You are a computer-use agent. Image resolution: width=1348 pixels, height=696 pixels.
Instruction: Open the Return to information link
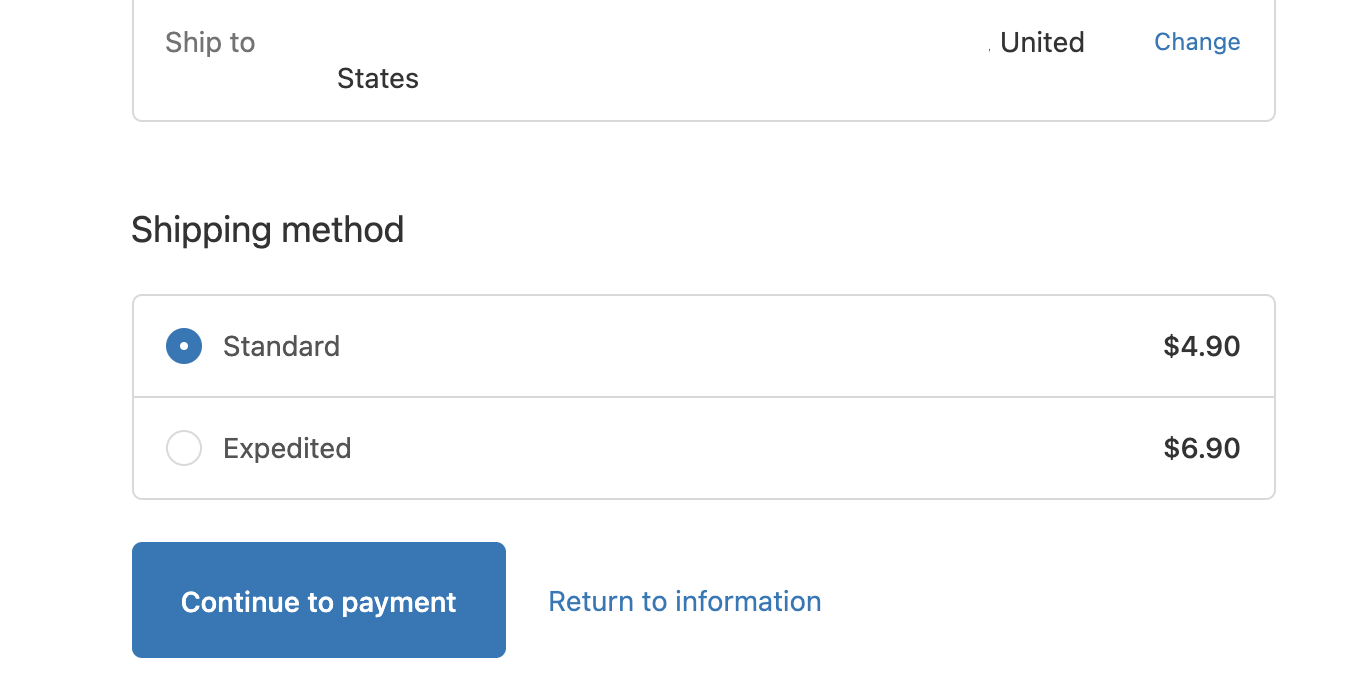(x=685, y=601)
